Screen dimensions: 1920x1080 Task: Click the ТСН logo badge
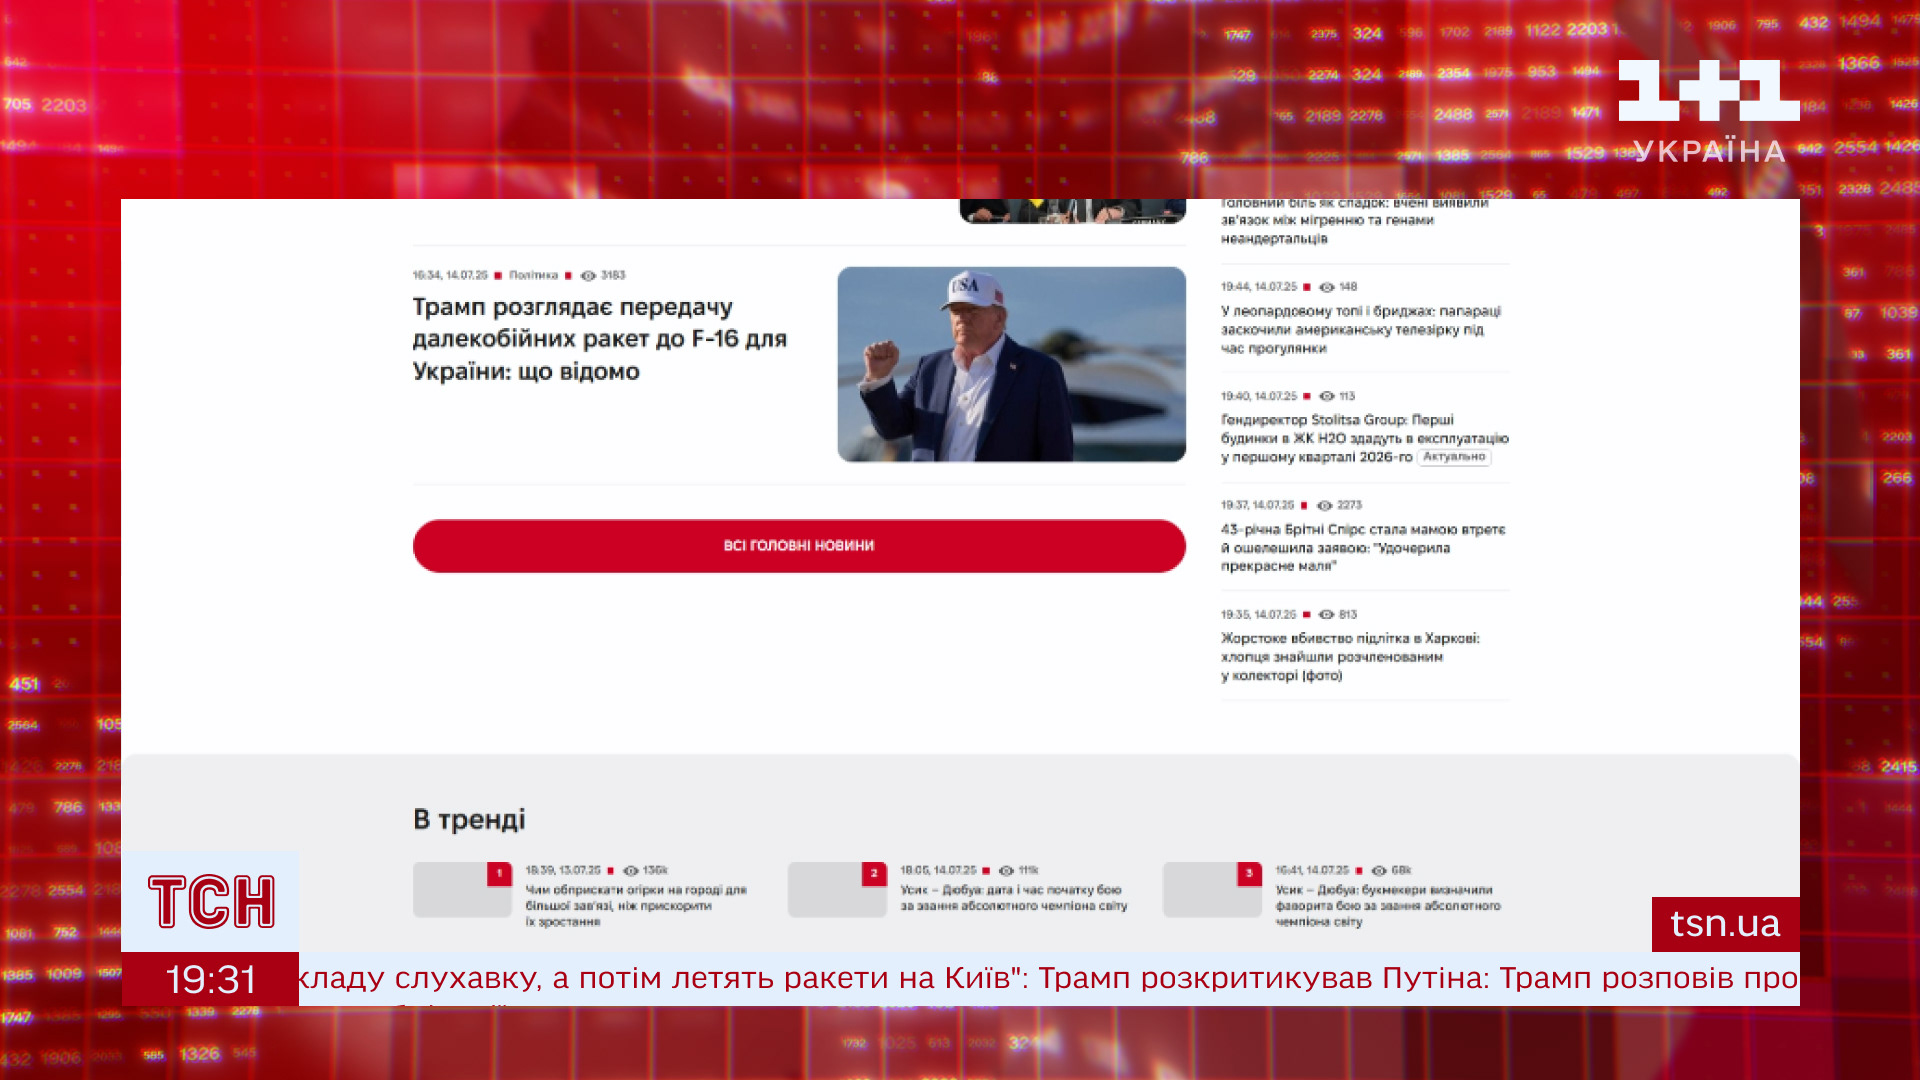(211, 901)
